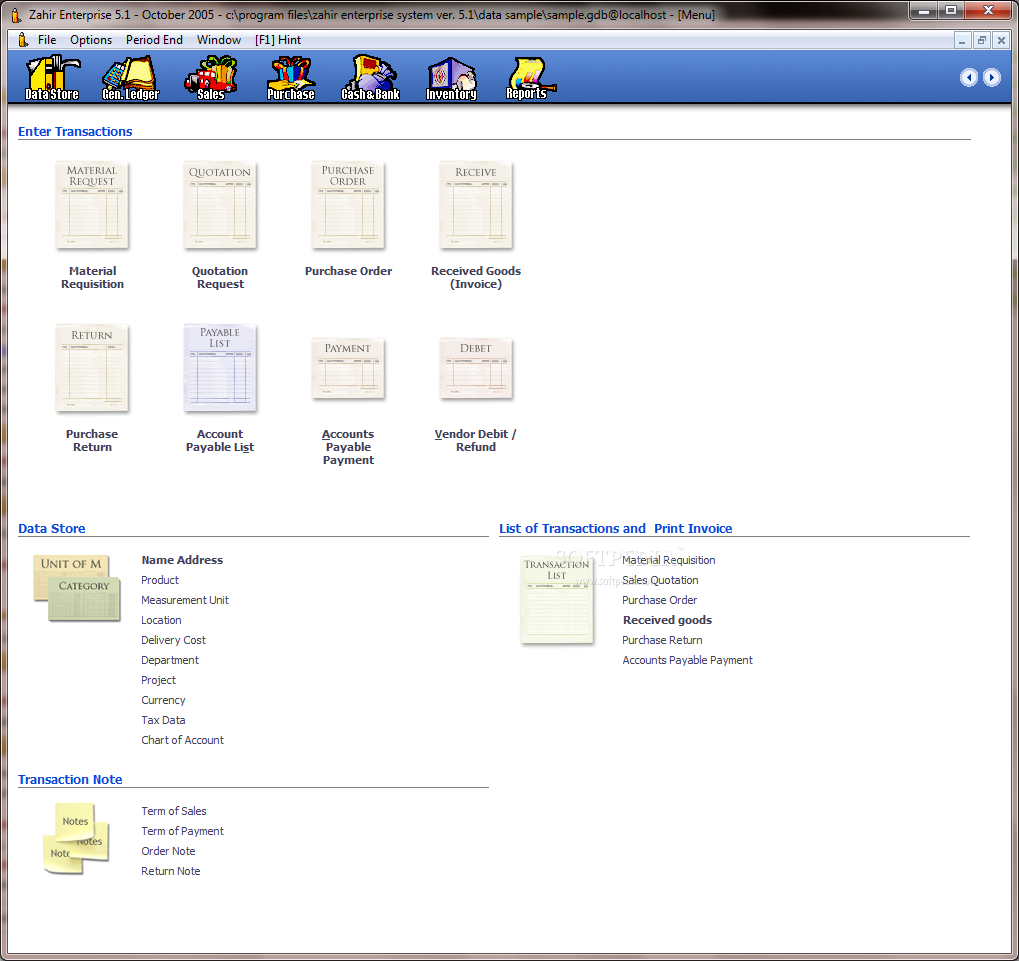
Task: Open the Gen. Ledger module icon
Action: click(131, 78)
